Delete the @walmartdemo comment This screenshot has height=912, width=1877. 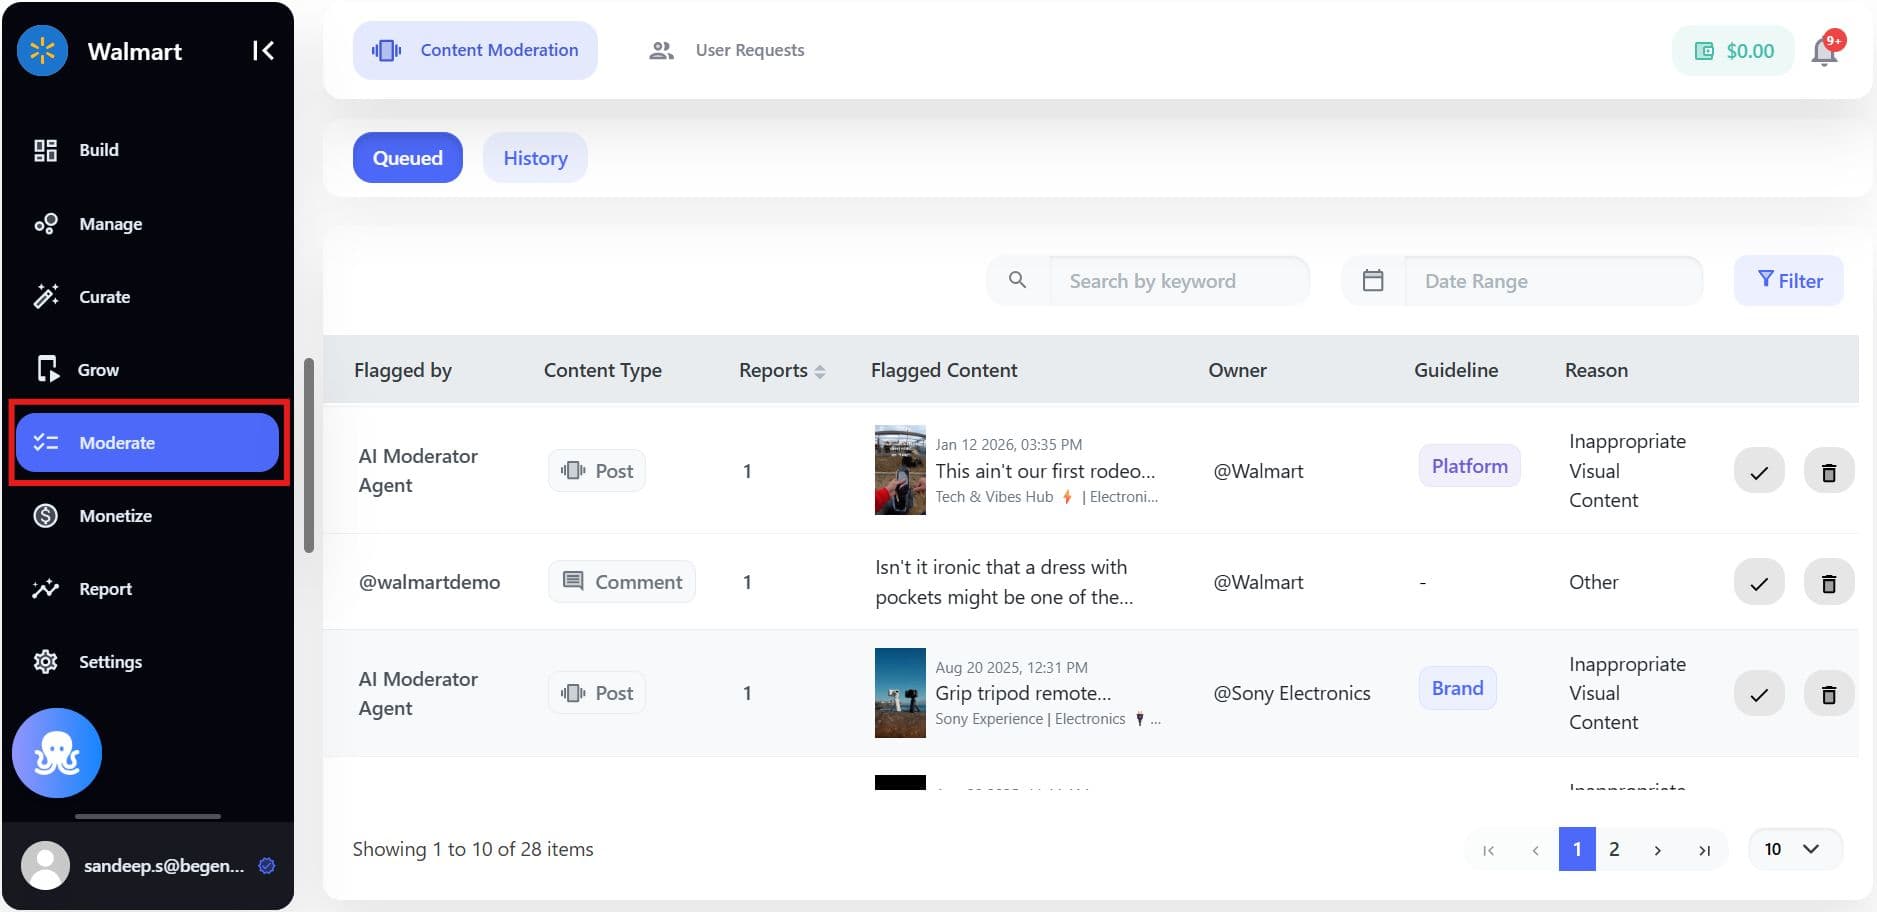click(1829, 583)
